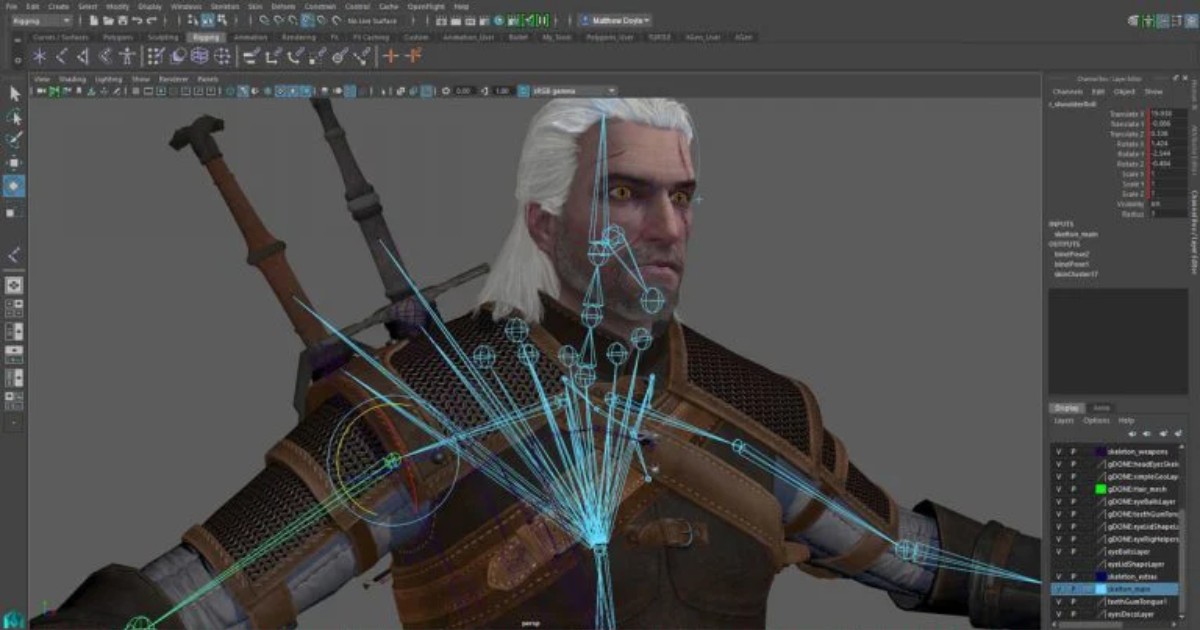The width and height of the screenshot is (1200, 630).
Task: Click the Quick Rig humanoid figure shelf icon
Action: point(127,56)
